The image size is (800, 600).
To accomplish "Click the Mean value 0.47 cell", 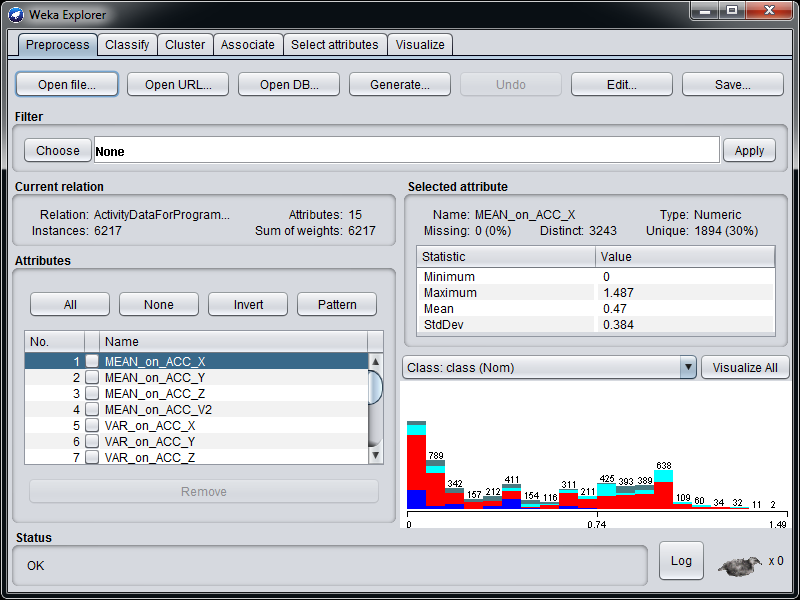I will coord(685,308).
